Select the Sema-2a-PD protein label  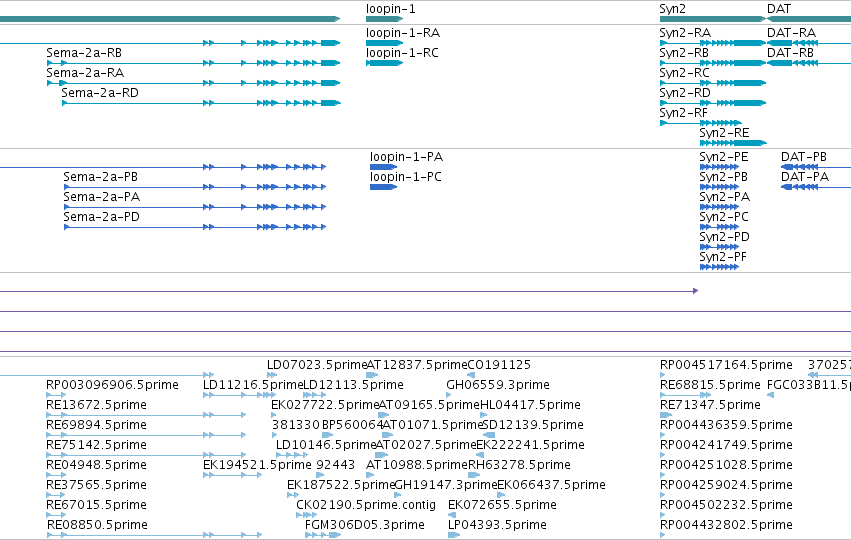101,217
